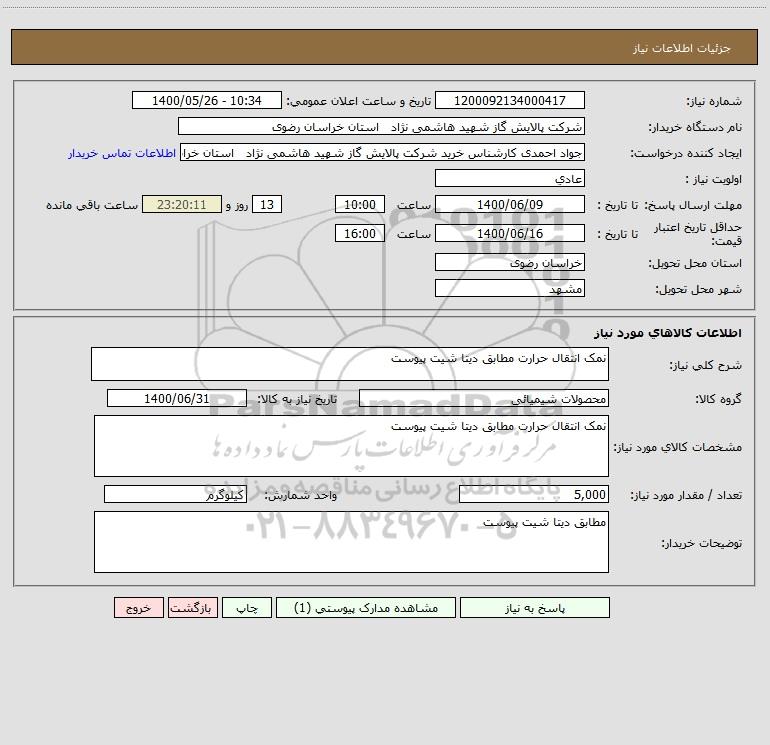Click the goods group field 'محصولات شیمیائی'
The height and width of the screenshot is (745, 770).
(484, 398)
